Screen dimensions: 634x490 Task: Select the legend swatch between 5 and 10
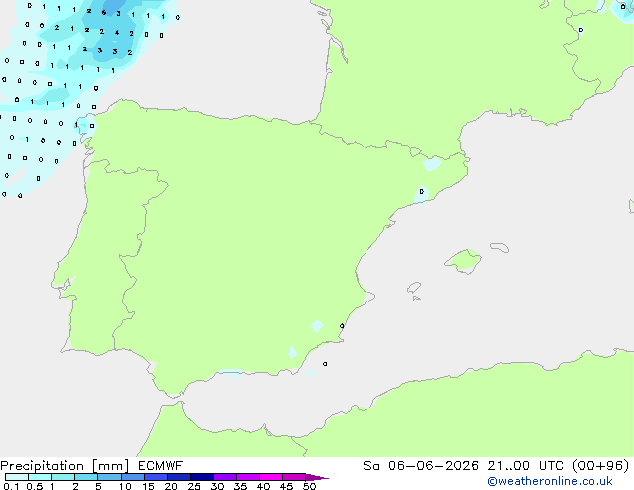(109, 477)
